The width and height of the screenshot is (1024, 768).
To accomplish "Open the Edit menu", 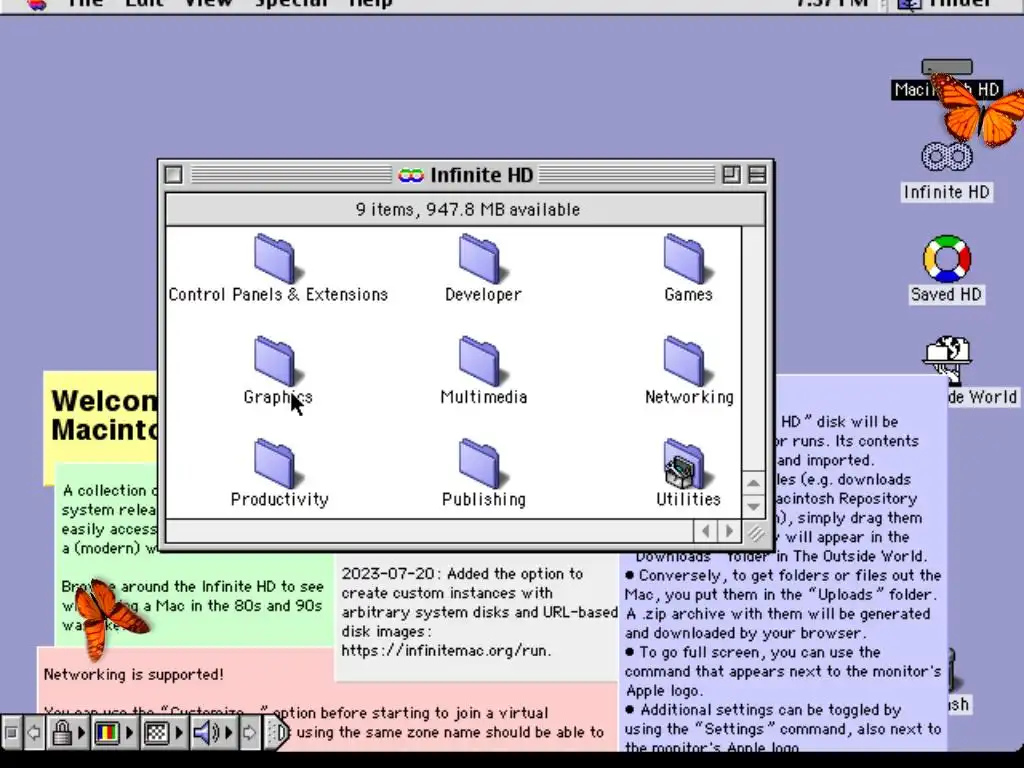I will [144, 3].
